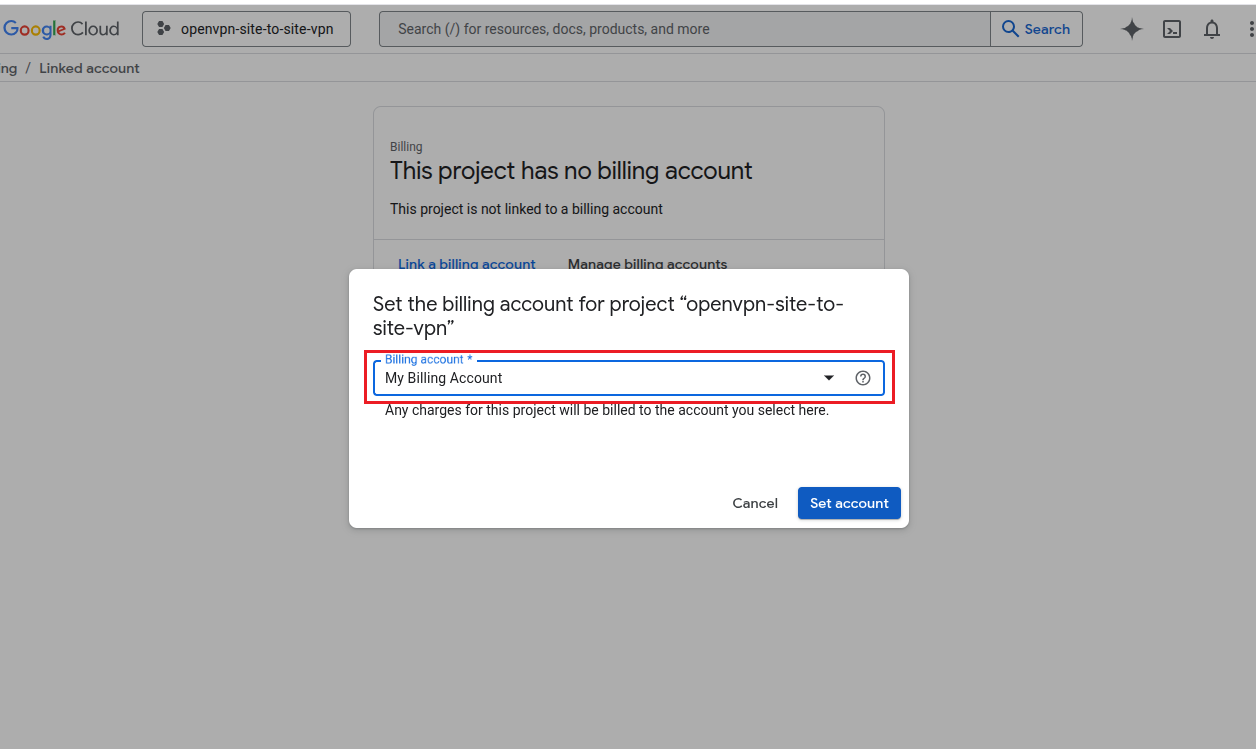
Task: Click the My Billing Account select field
Action: [x=628, y=378]
